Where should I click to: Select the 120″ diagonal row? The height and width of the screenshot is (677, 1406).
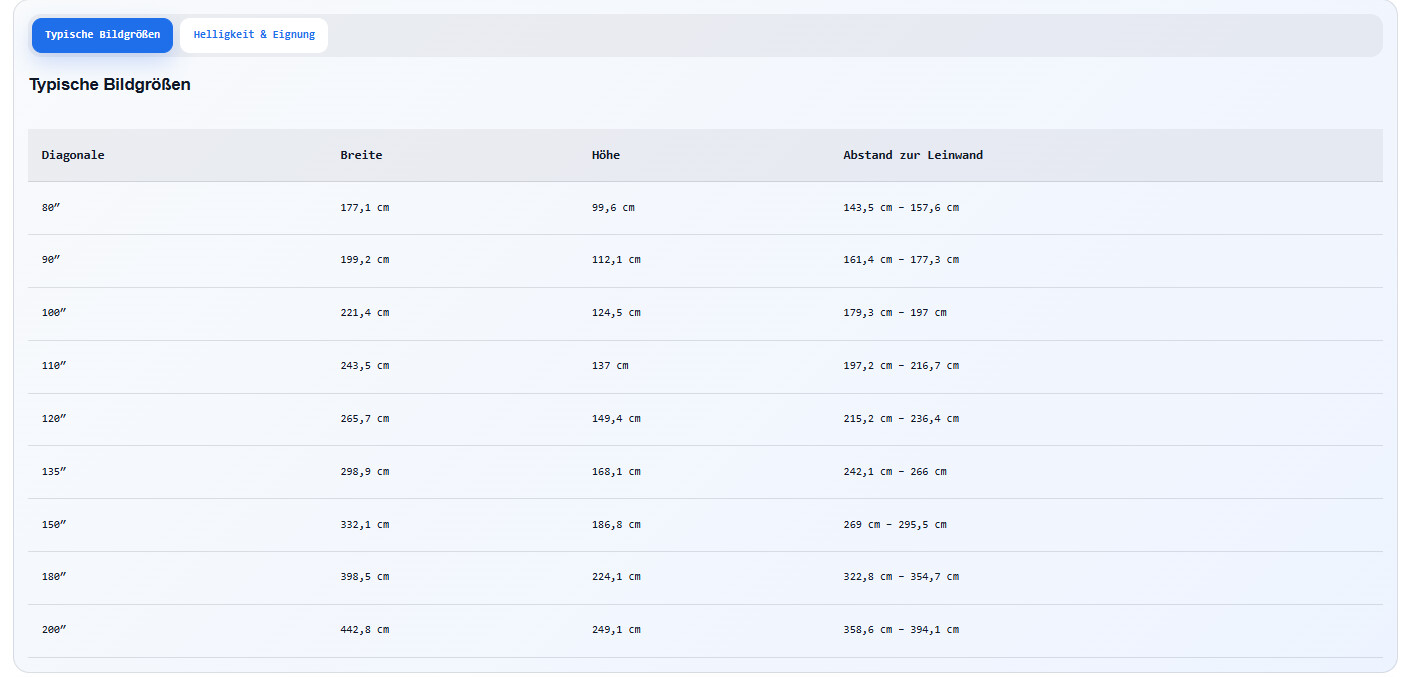coord(705,419)
